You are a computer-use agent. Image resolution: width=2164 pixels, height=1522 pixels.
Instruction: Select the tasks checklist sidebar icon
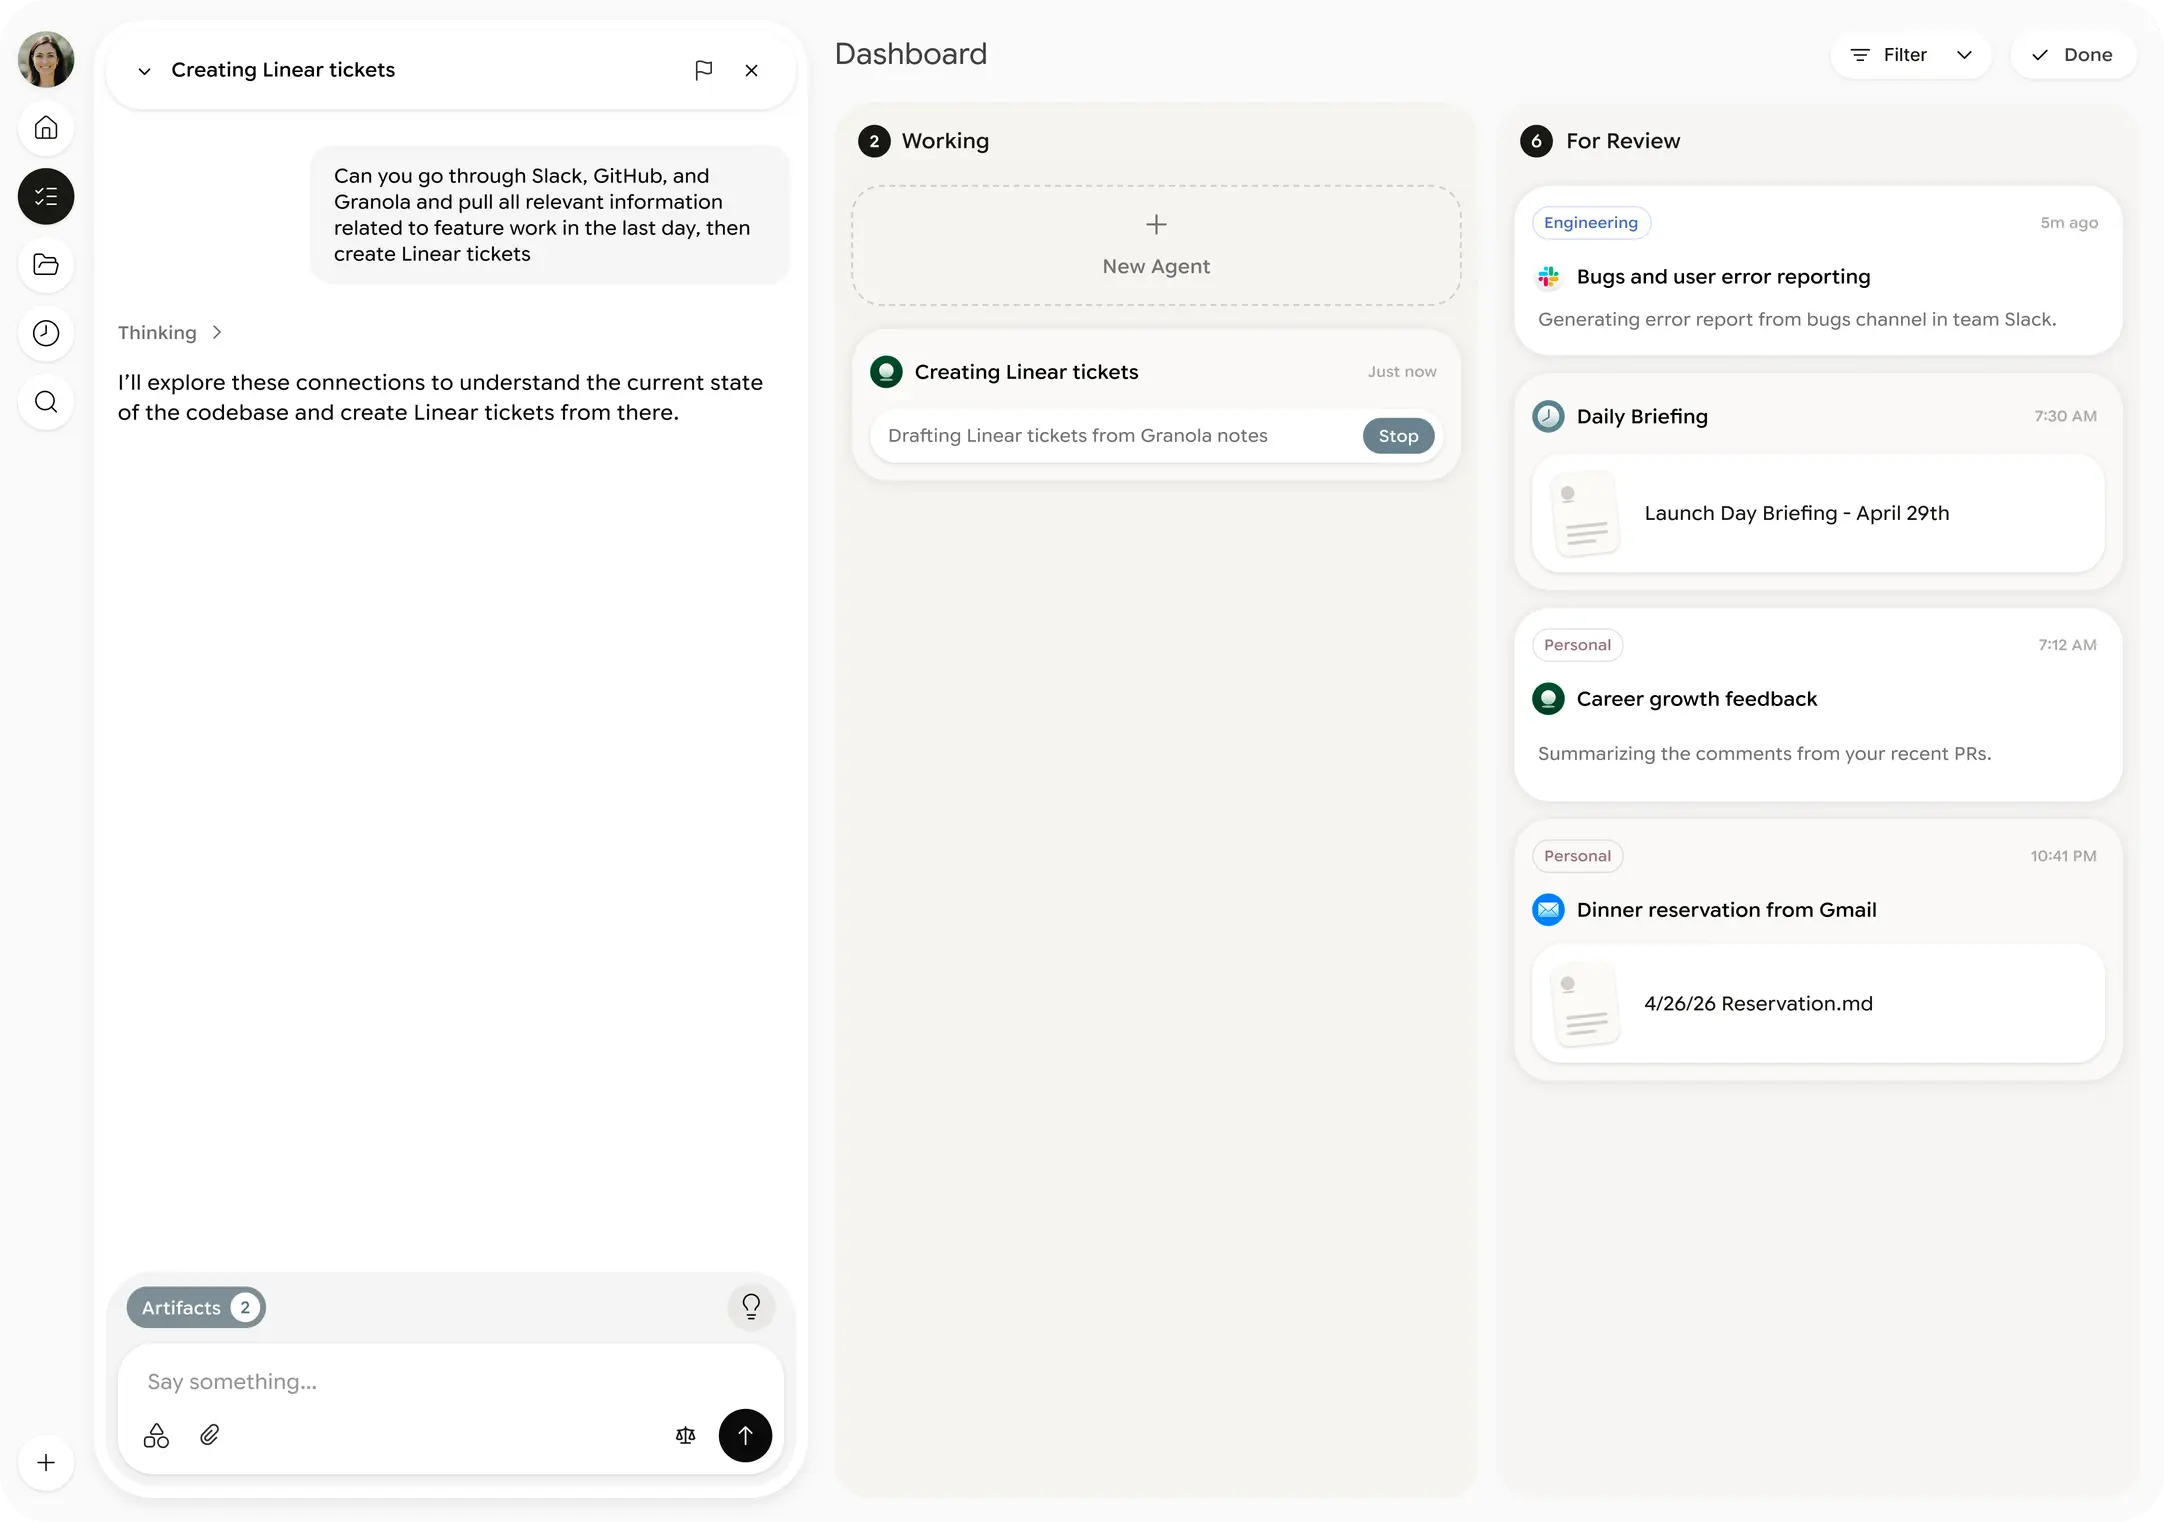click(x=46, y=196)
